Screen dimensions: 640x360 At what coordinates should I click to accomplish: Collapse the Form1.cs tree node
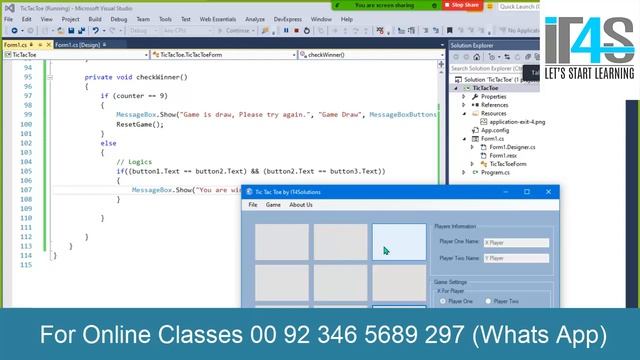click(464, 139)
